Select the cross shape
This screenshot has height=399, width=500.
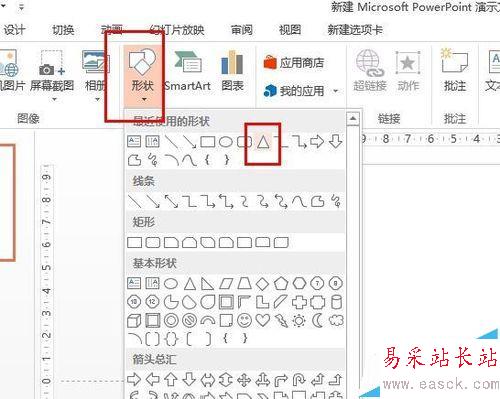click(299, 302)
